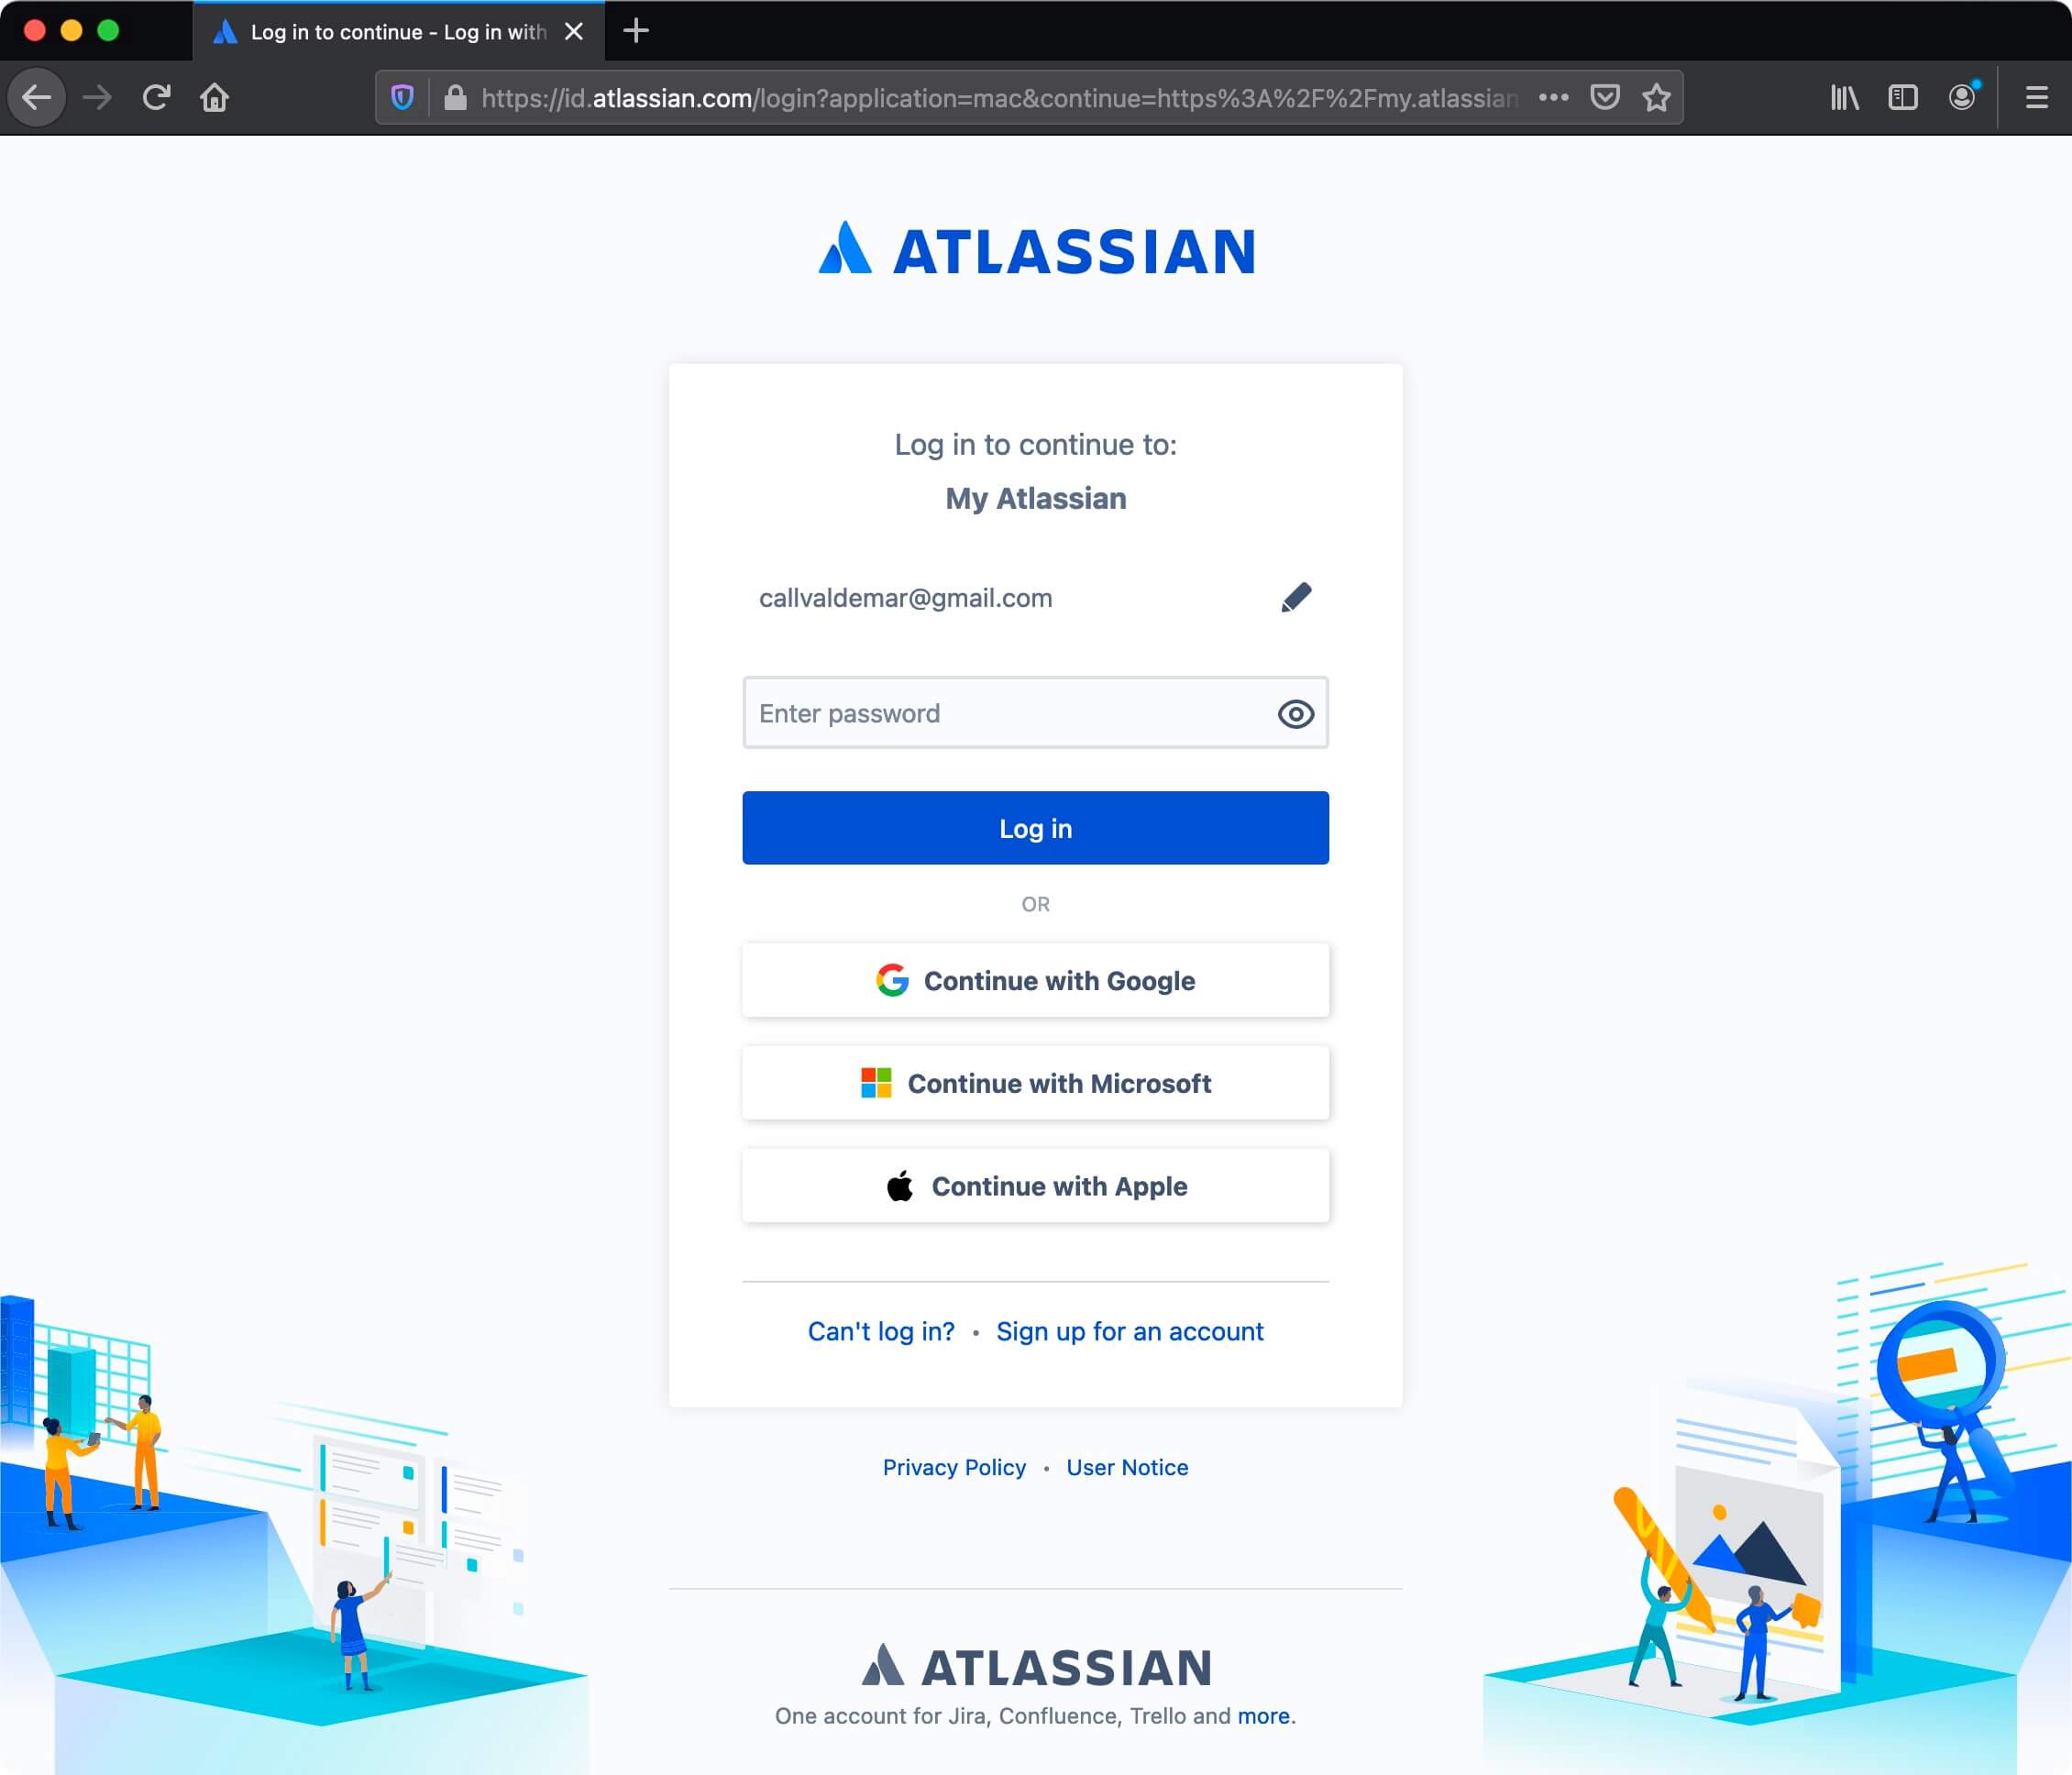
Task: Click the Sign up for an account link
Action: (1129, 1329)
